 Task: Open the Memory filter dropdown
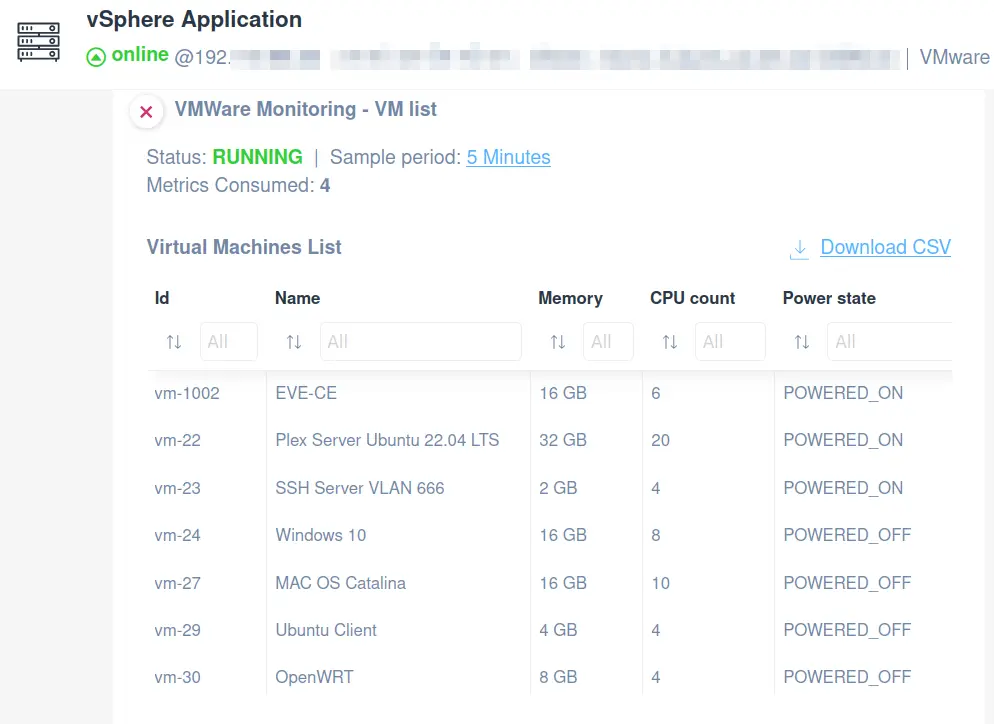coord(608,341)
